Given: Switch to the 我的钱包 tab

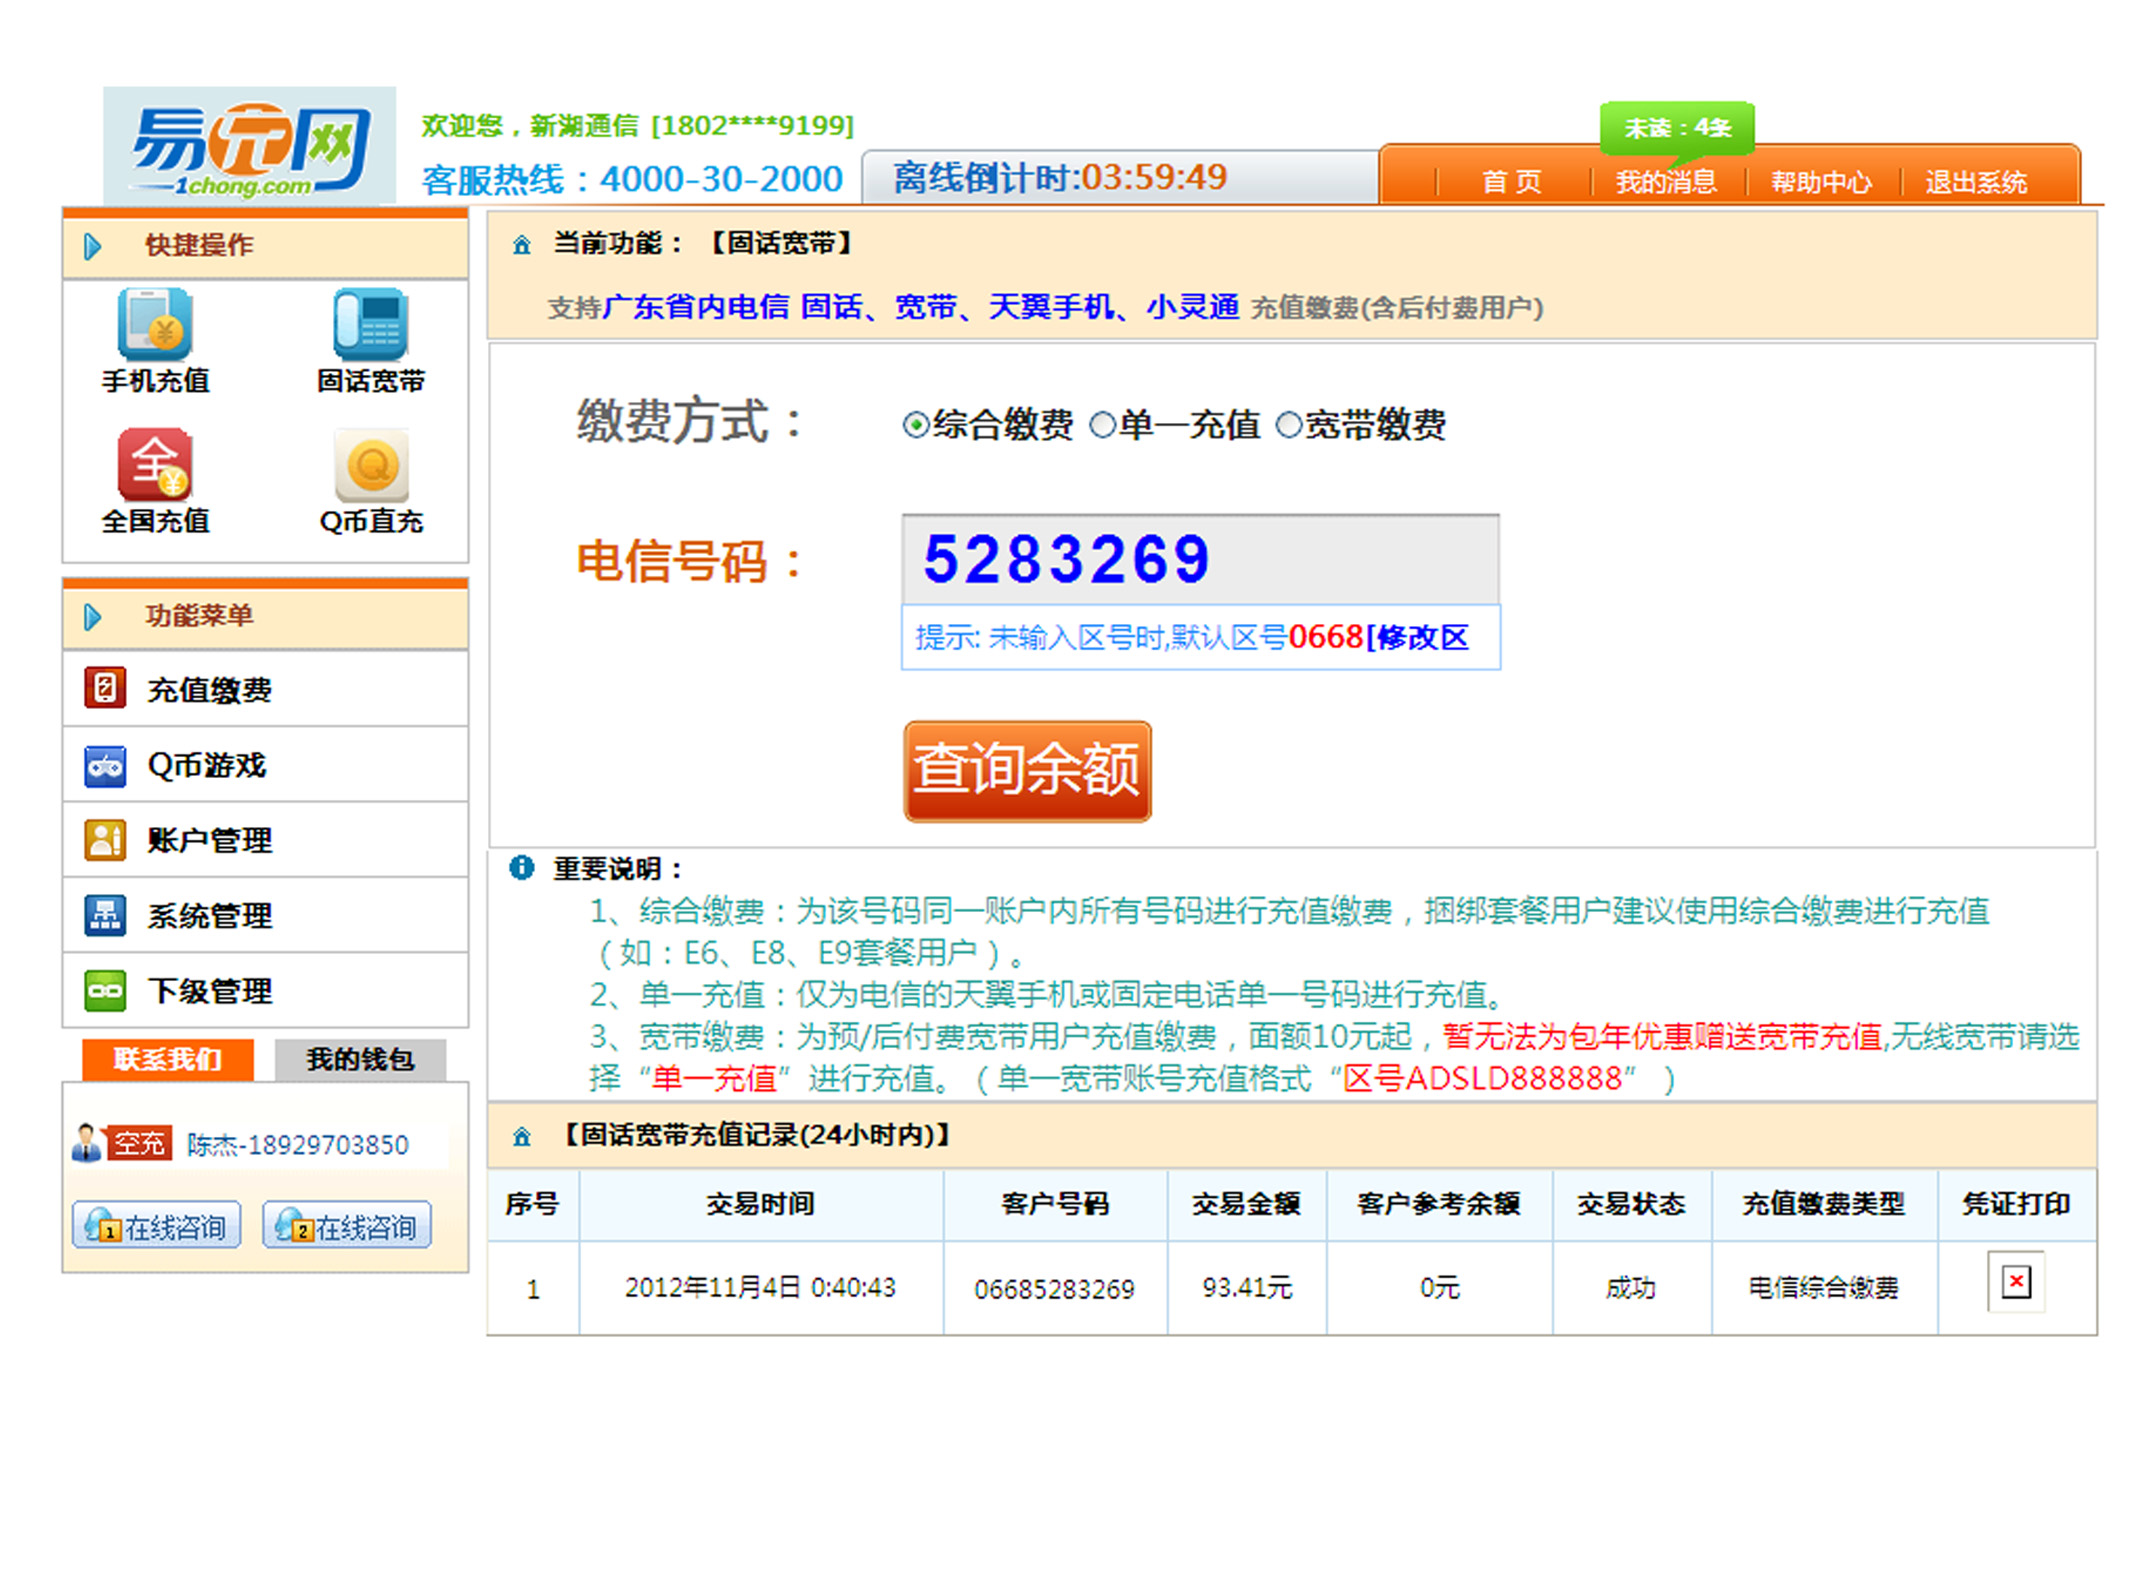Looking at the screenshot, I should (x=360, y=1059).
